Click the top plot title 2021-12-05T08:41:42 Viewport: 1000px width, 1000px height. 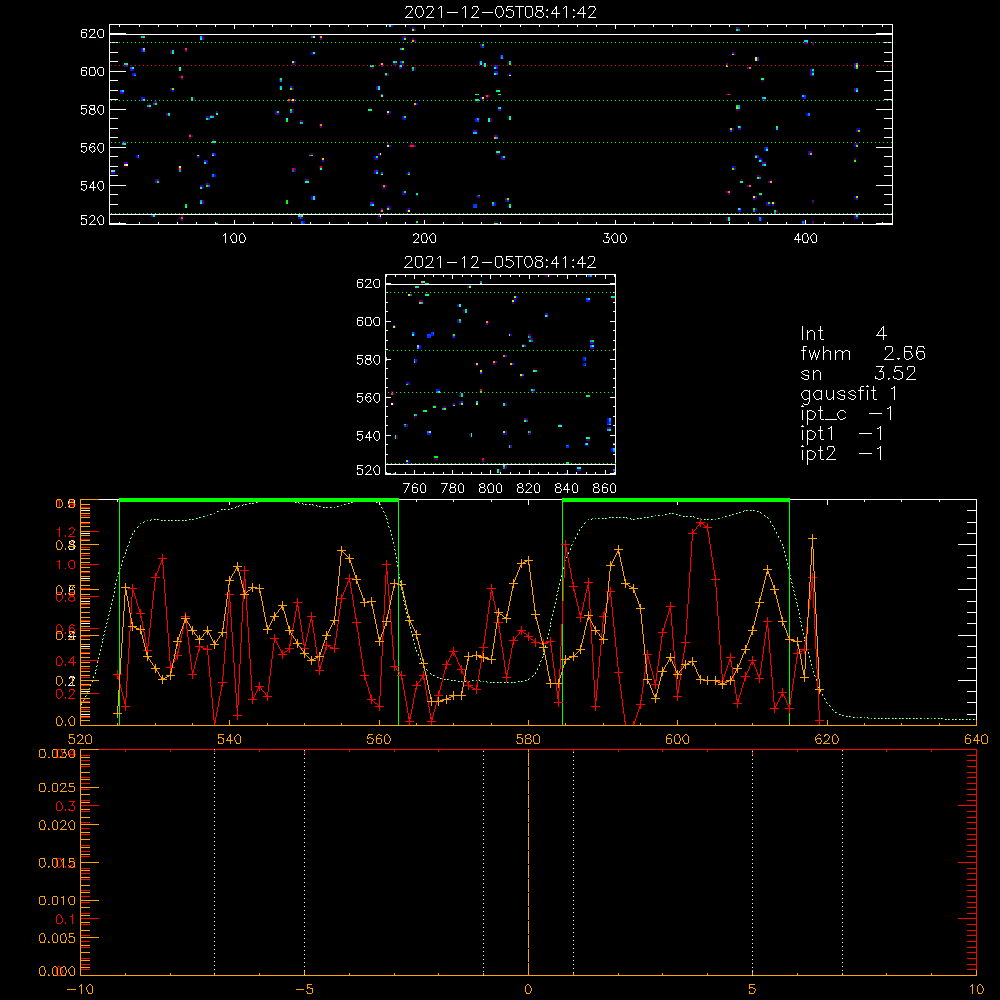(501, 12)
